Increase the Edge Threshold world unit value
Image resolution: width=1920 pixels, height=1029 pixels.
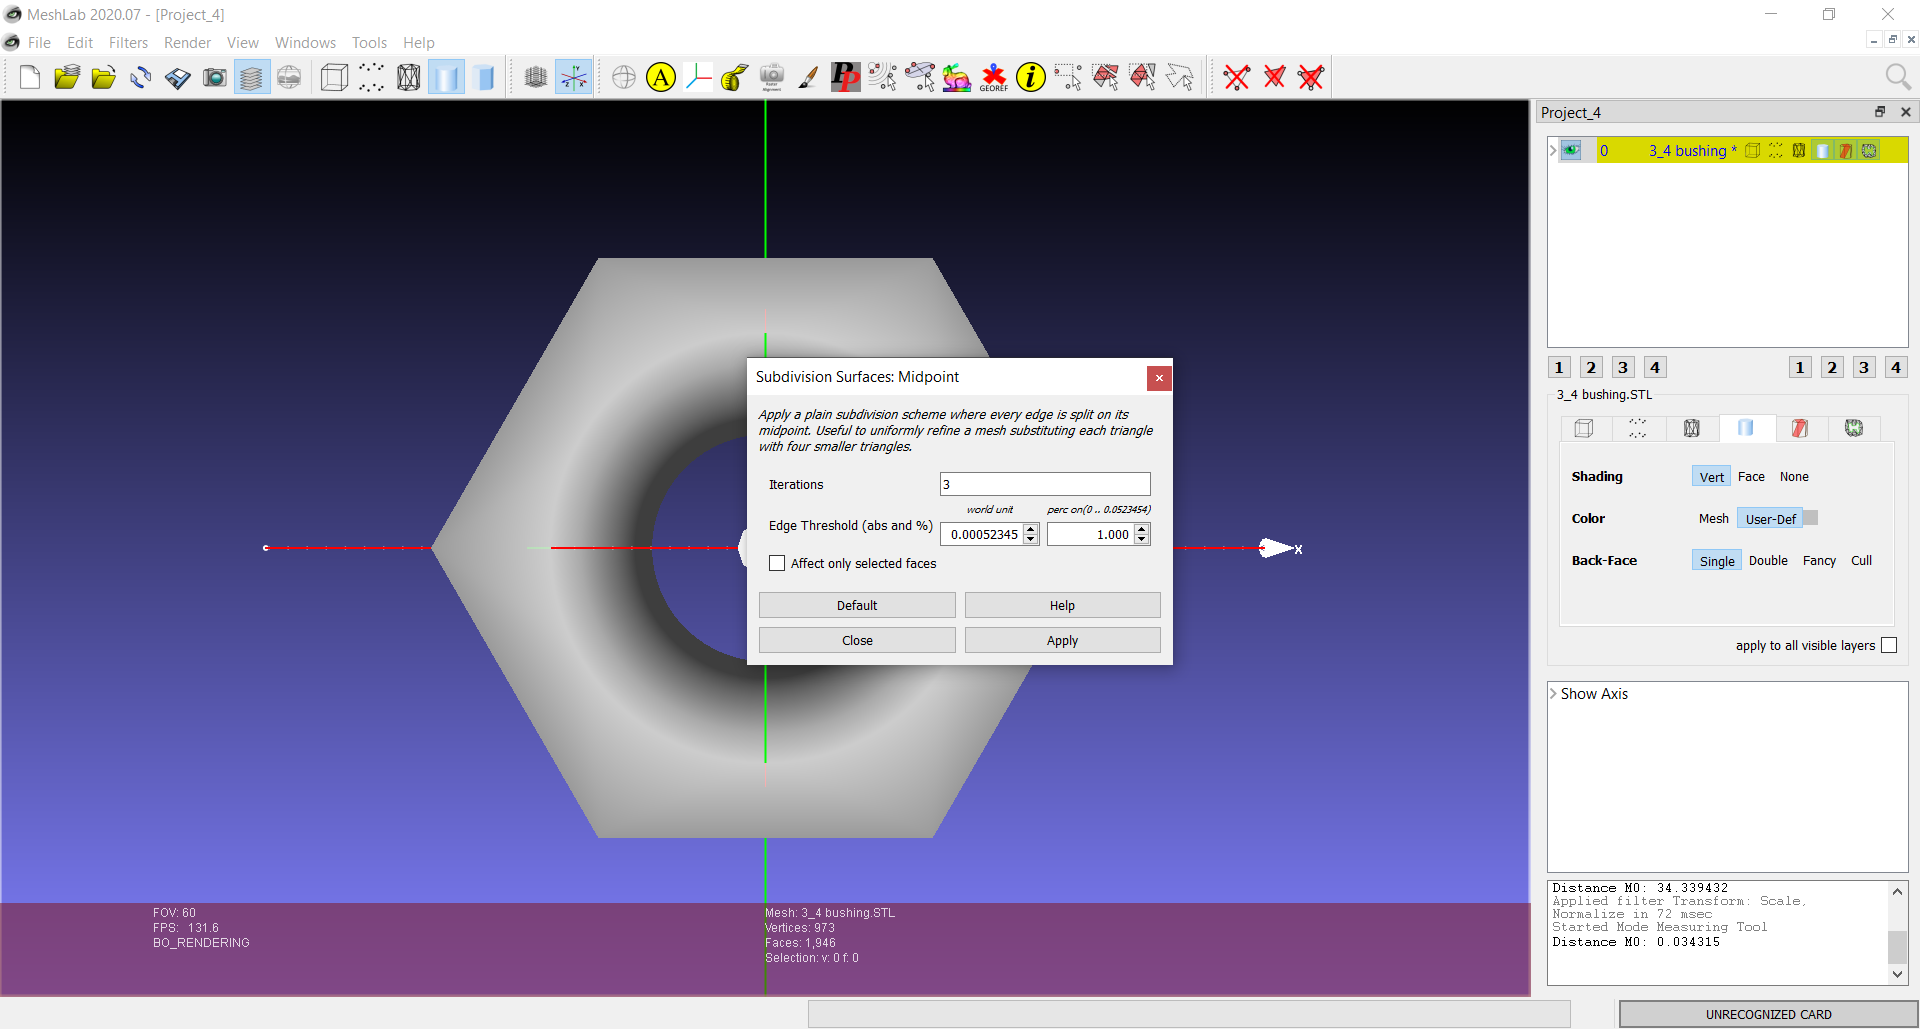tap(1031, 529)
